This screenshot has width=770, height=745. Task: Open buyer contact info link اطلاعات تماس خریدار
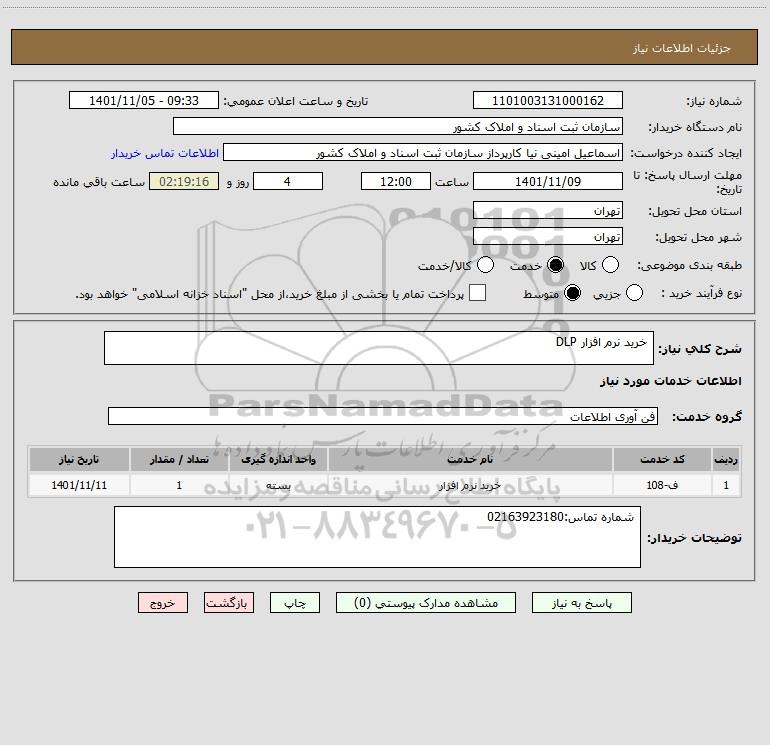click(165, 153)
